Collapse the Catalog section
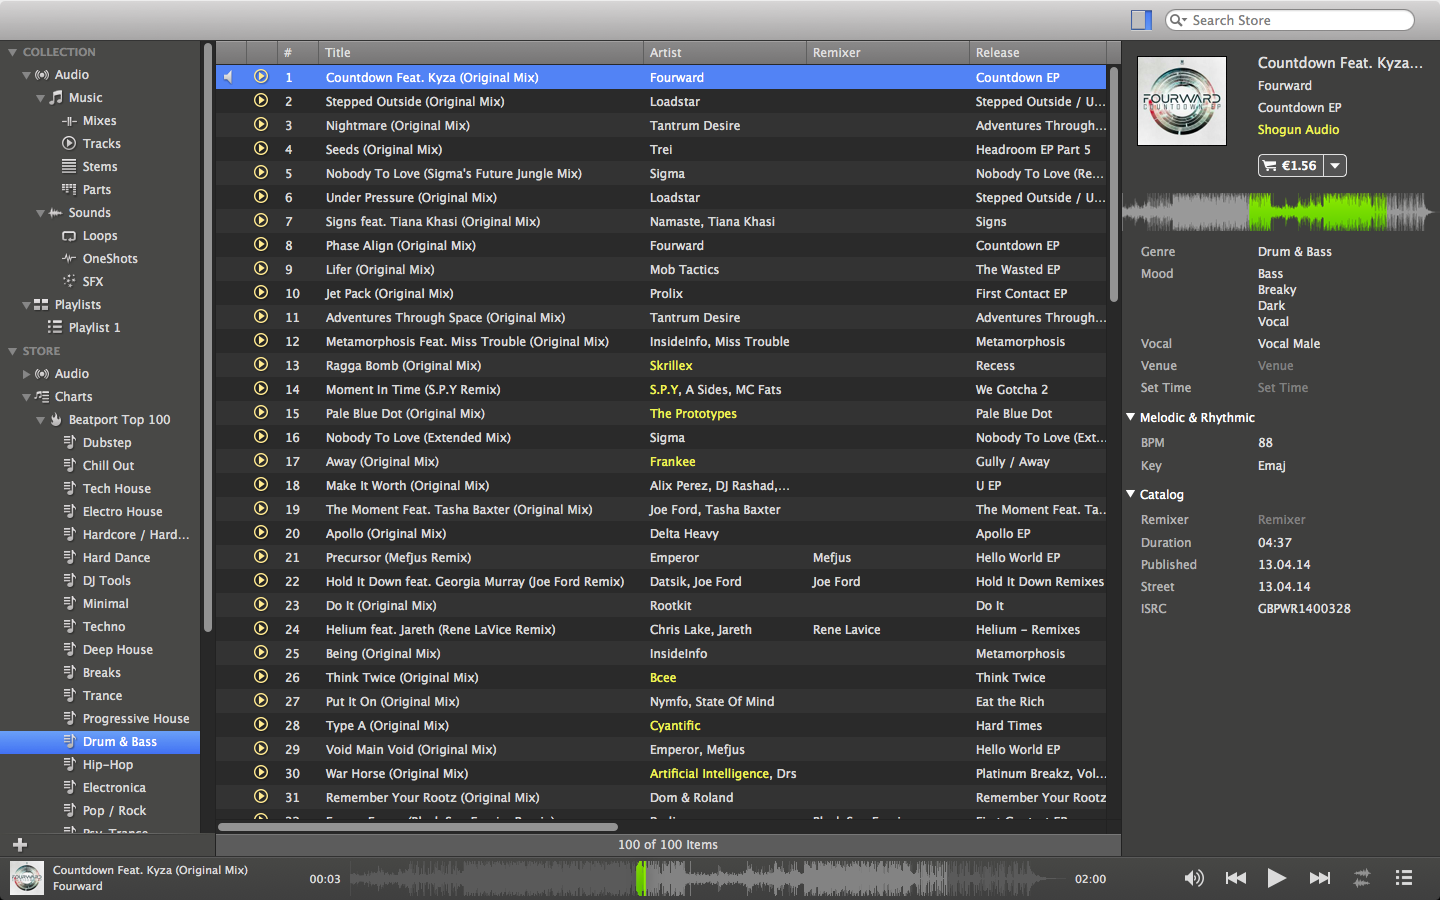Image resolution: width=1440 pixels, height=900 pixels. tap(1131, 494)
